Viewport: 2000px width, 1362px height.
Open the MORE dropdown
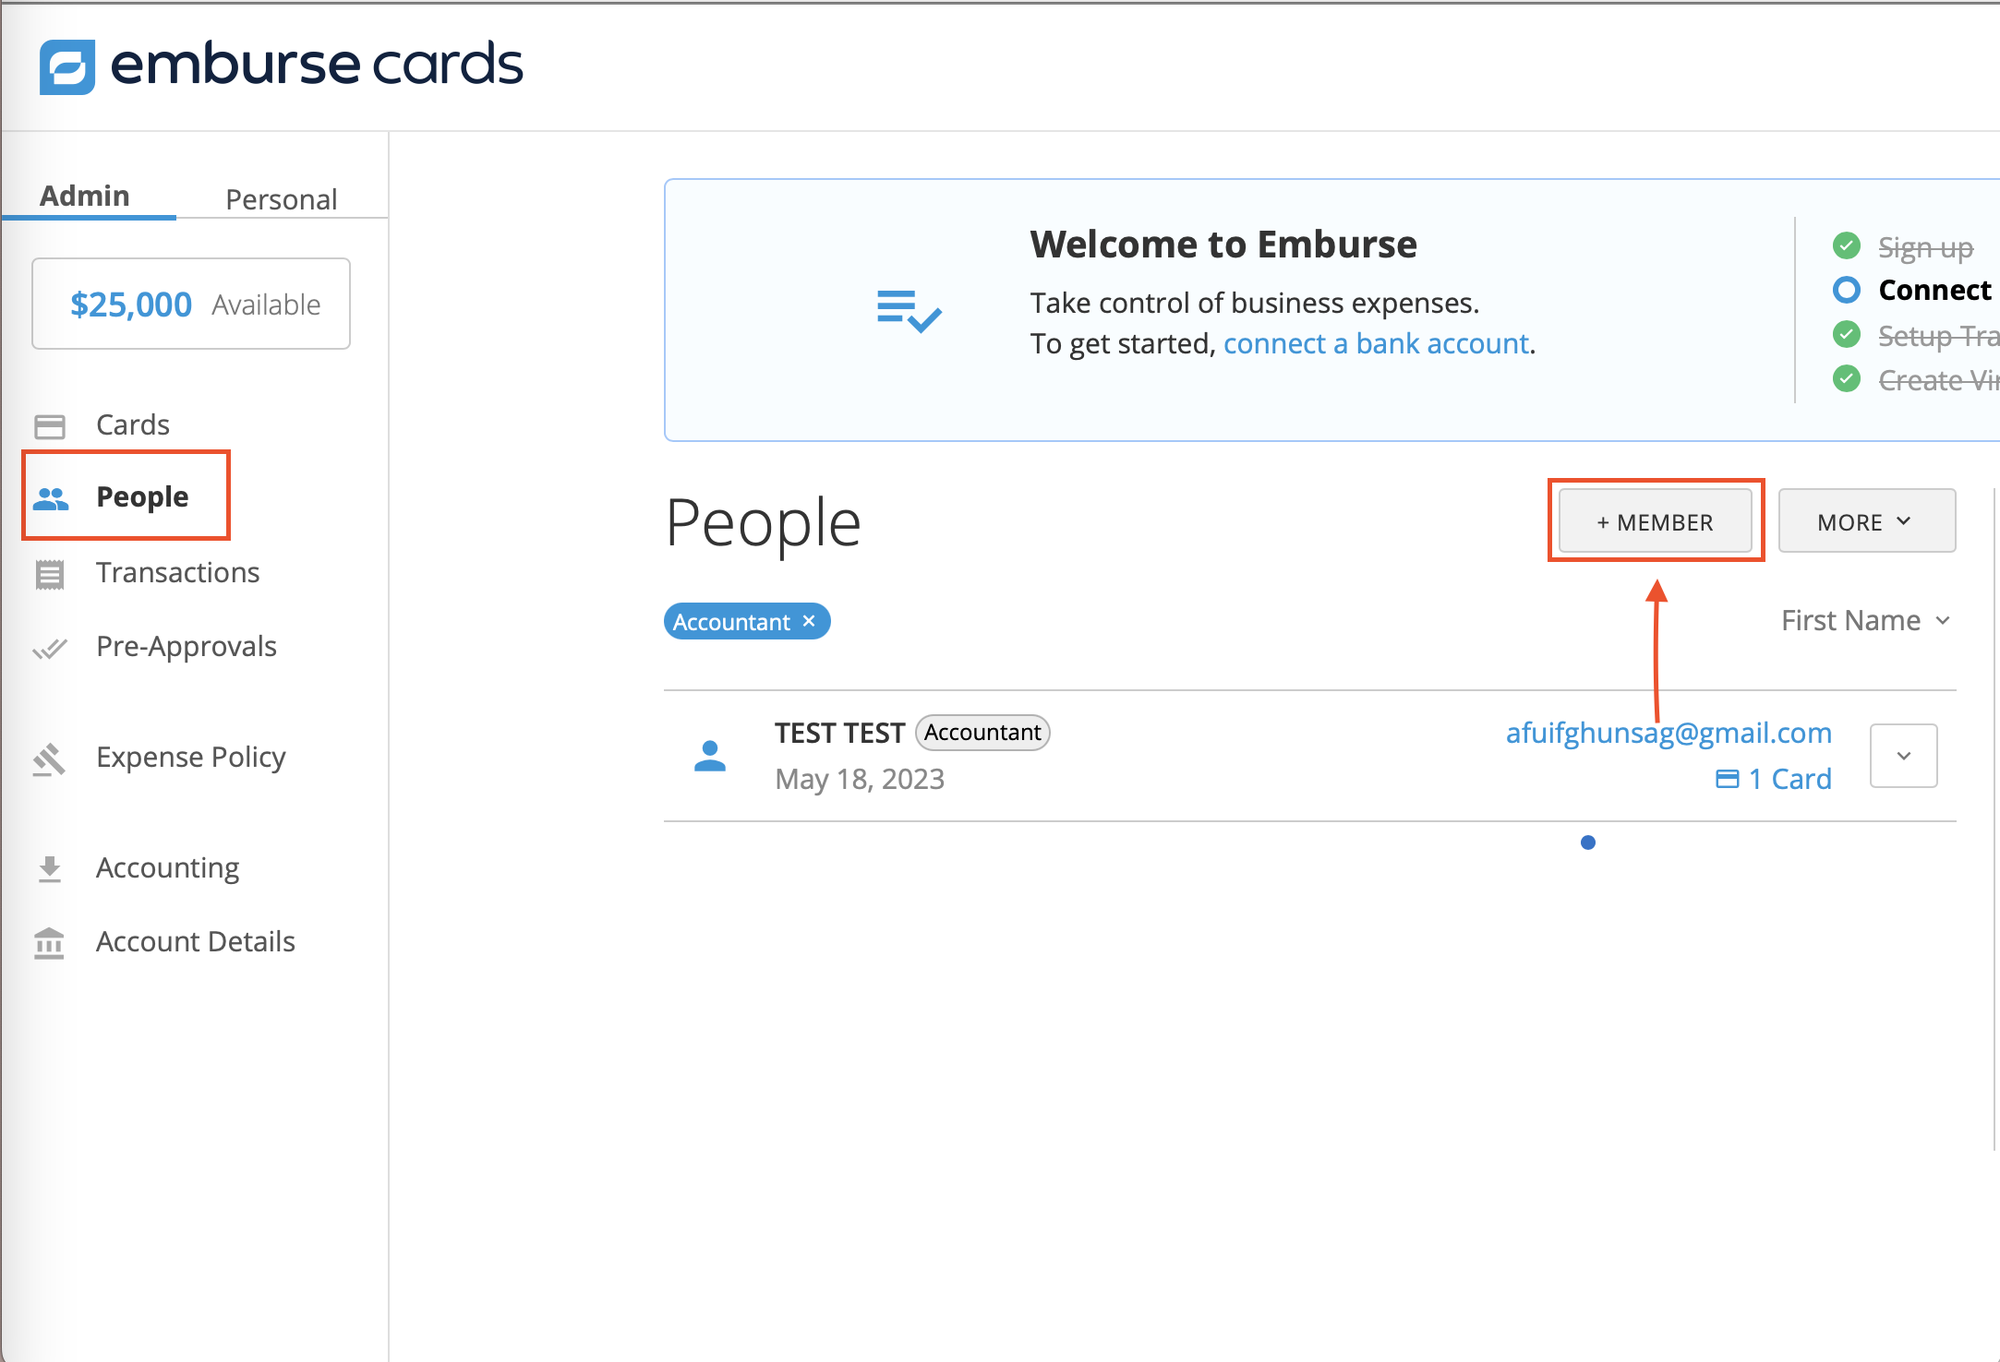pyautogui.click(x=1866, y=520)
